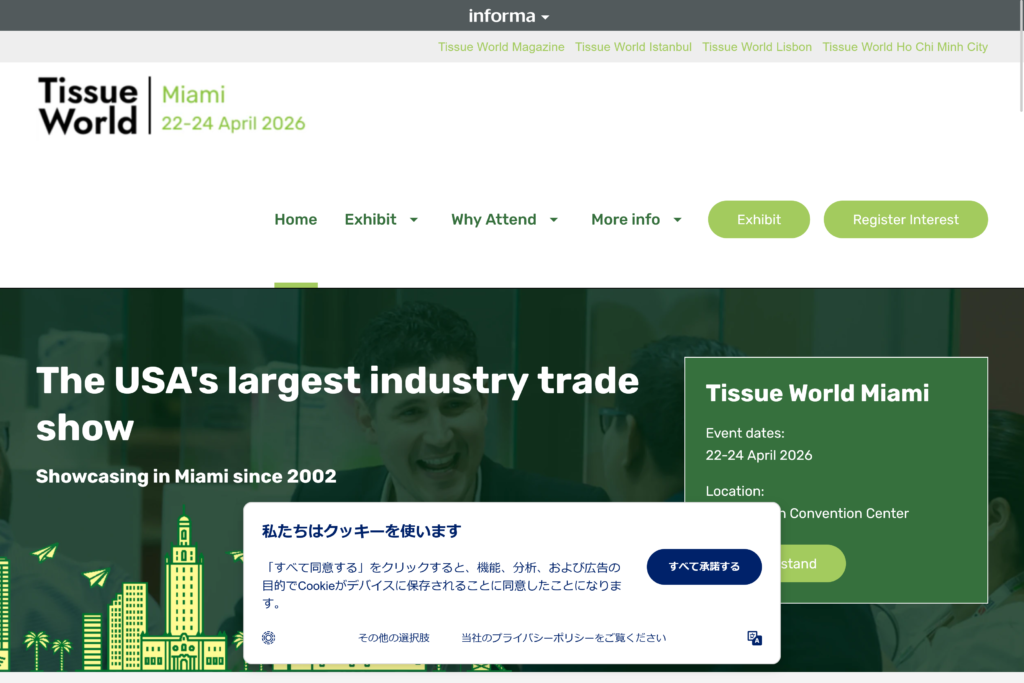Click the Tissue World Miami logo
Viewport: 1024px width, 683px height.
coord(171,106)
